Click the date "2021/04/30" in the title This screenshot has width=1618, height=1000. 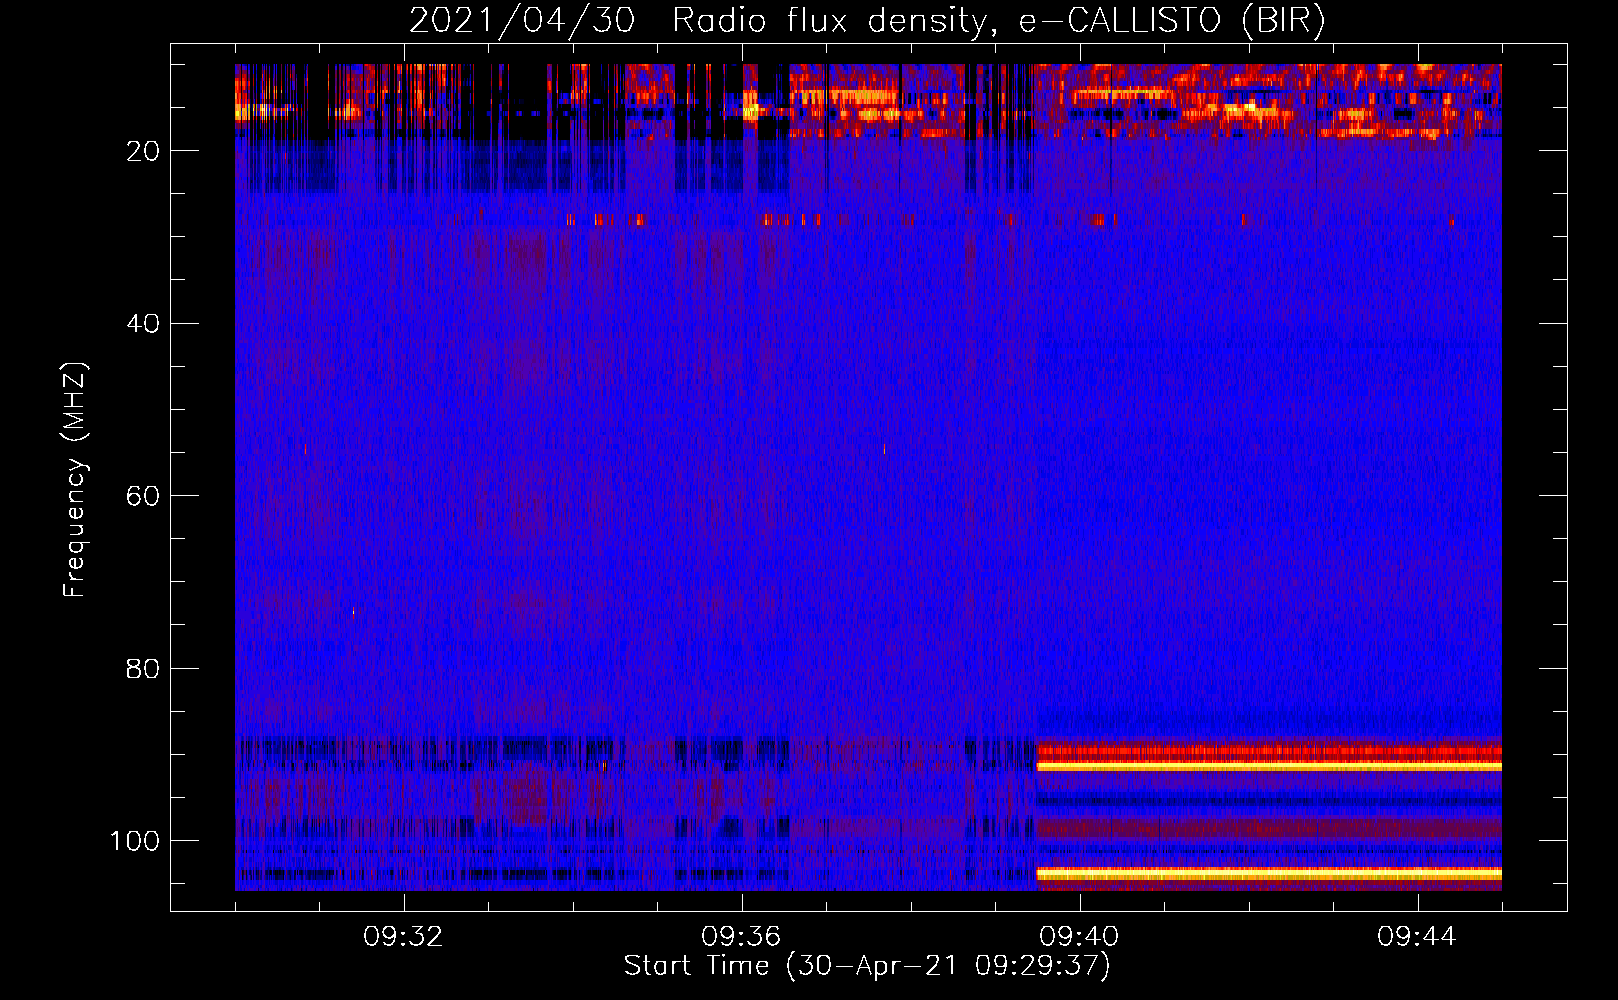point(522,21)
